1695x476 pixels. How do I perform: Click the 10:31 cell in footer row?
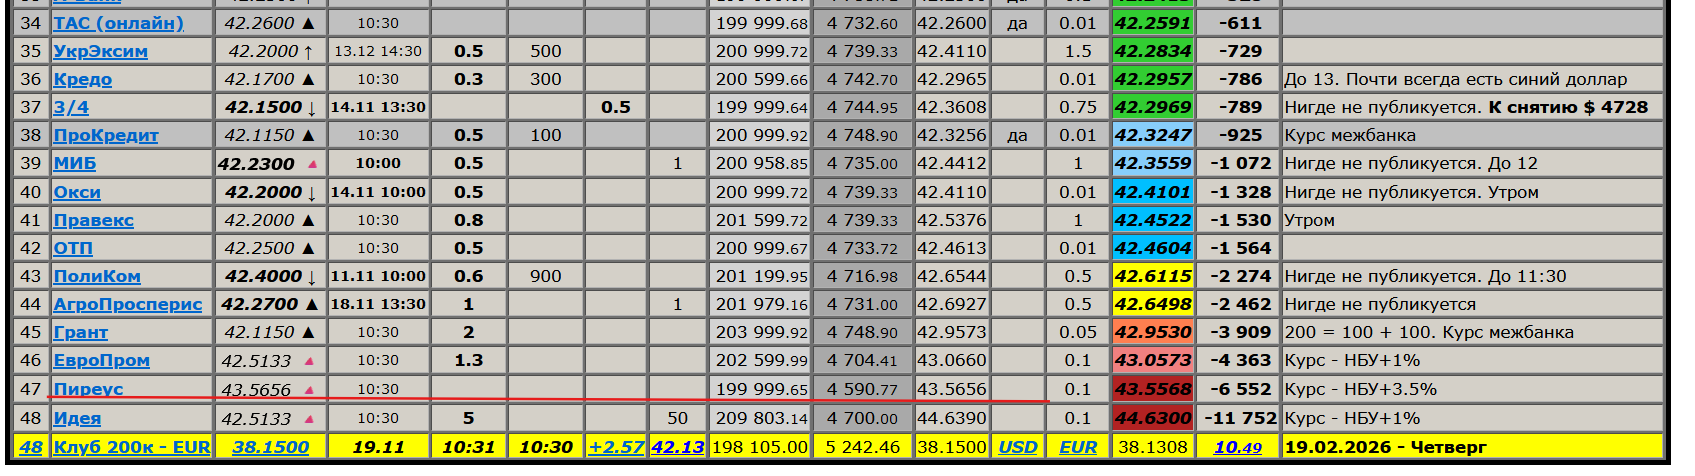point(469,447)
